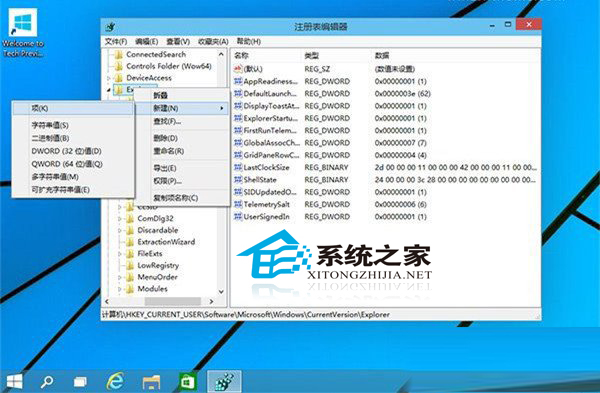Expand the FileExts tree node
Viewport: 600px width, 393px height.
click(x=120, y=254)
